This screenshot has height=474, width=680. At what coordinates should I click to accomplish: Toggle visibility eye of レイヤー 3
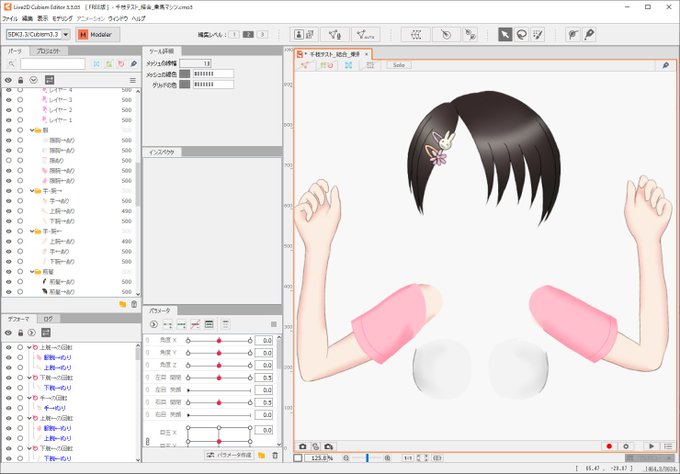9,100
